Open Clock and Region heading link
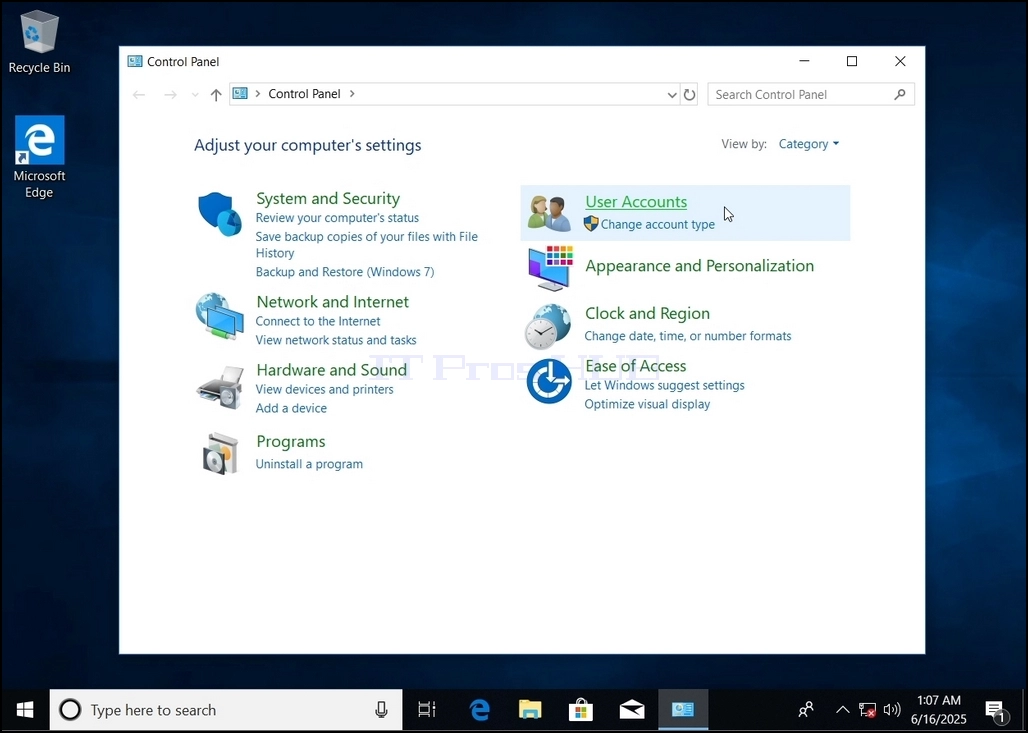The width and height of the screenshot is (1028, 733). click(647, 313)
